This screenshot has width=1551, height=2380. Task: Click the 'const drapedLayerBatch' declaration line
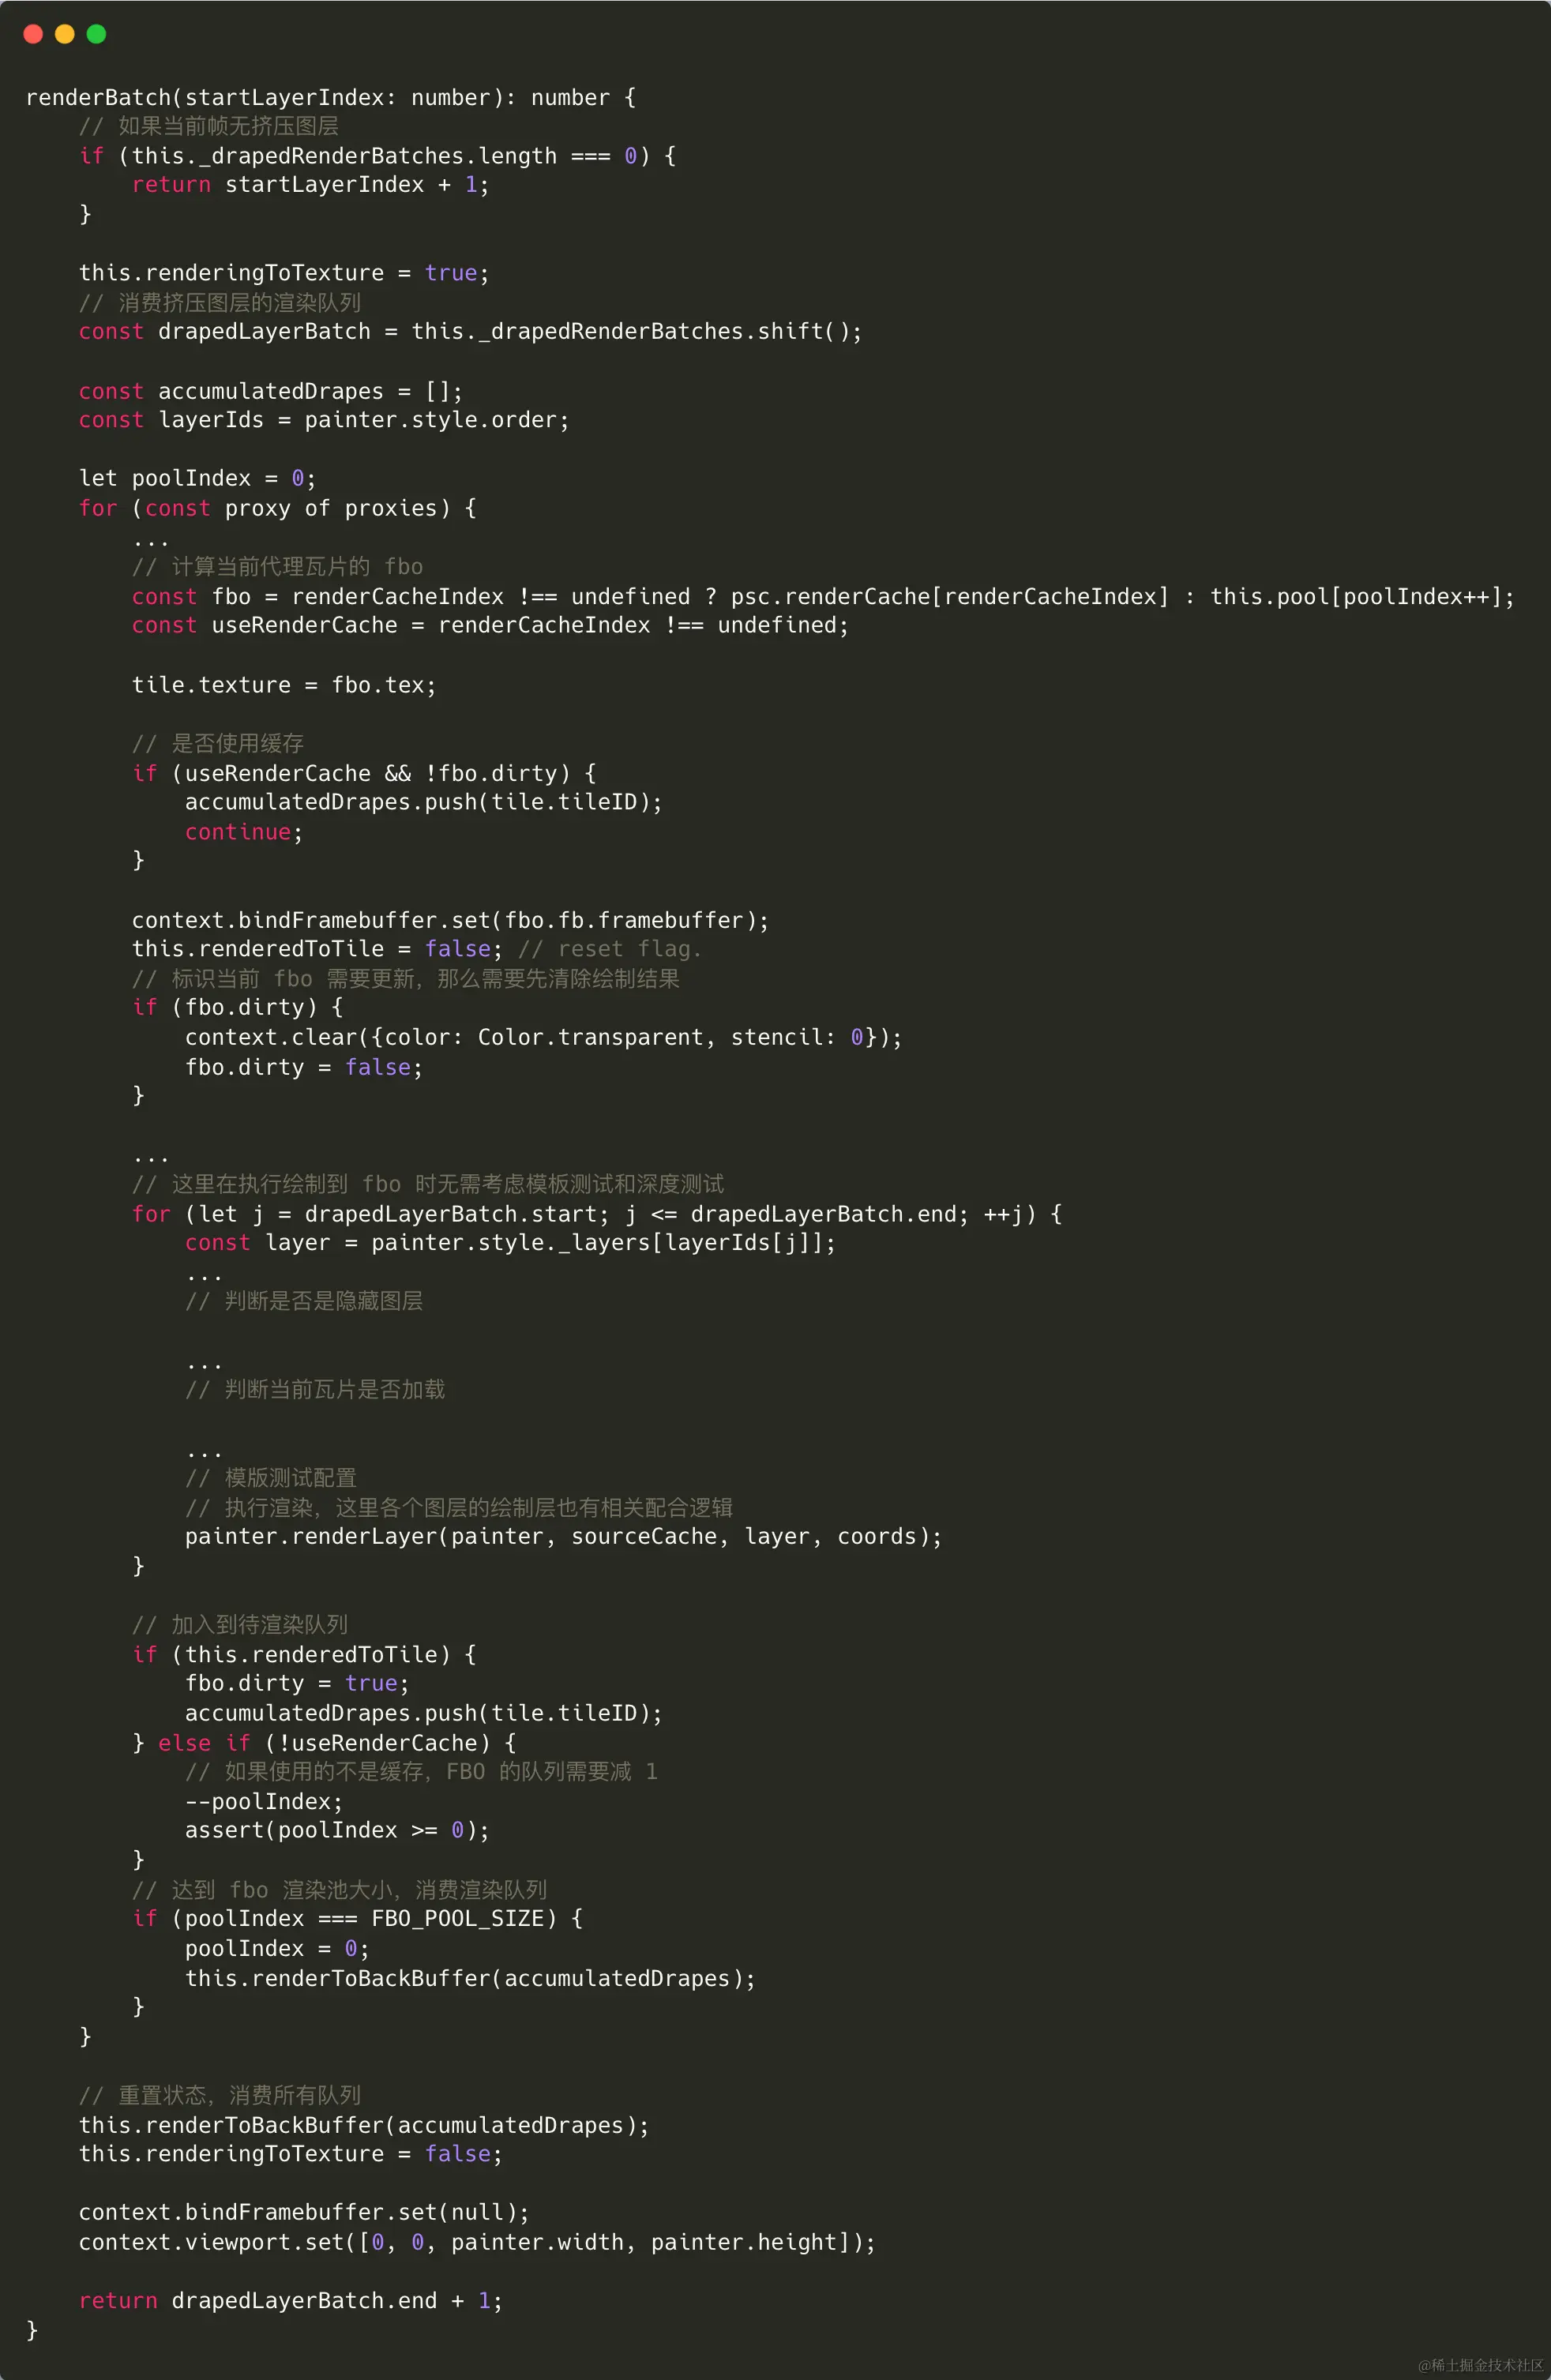point(470,332)
